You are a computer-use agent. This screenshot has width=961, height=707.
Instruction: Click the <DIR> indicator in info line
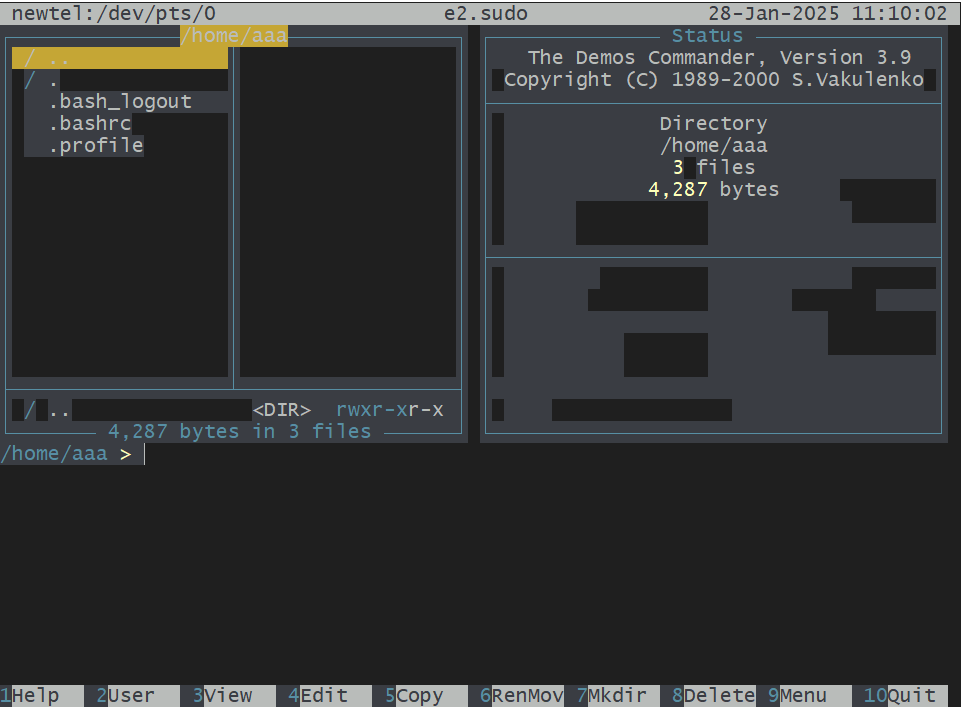pos(282,410)
